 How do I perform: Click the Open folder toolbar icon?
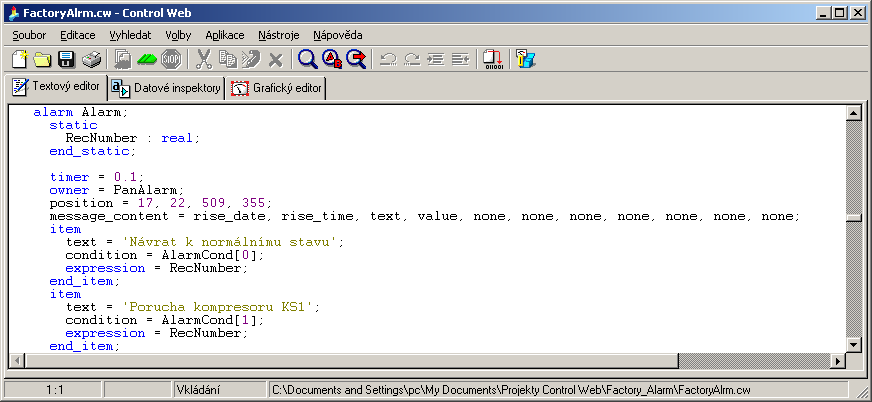click(x=43, y=59)
